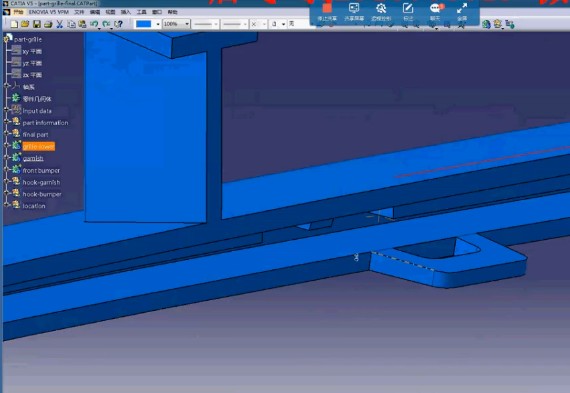Click the Open file folder icon
Image resolution: width=570 pixels, height=393 pixels.
[x=25, y=24]
